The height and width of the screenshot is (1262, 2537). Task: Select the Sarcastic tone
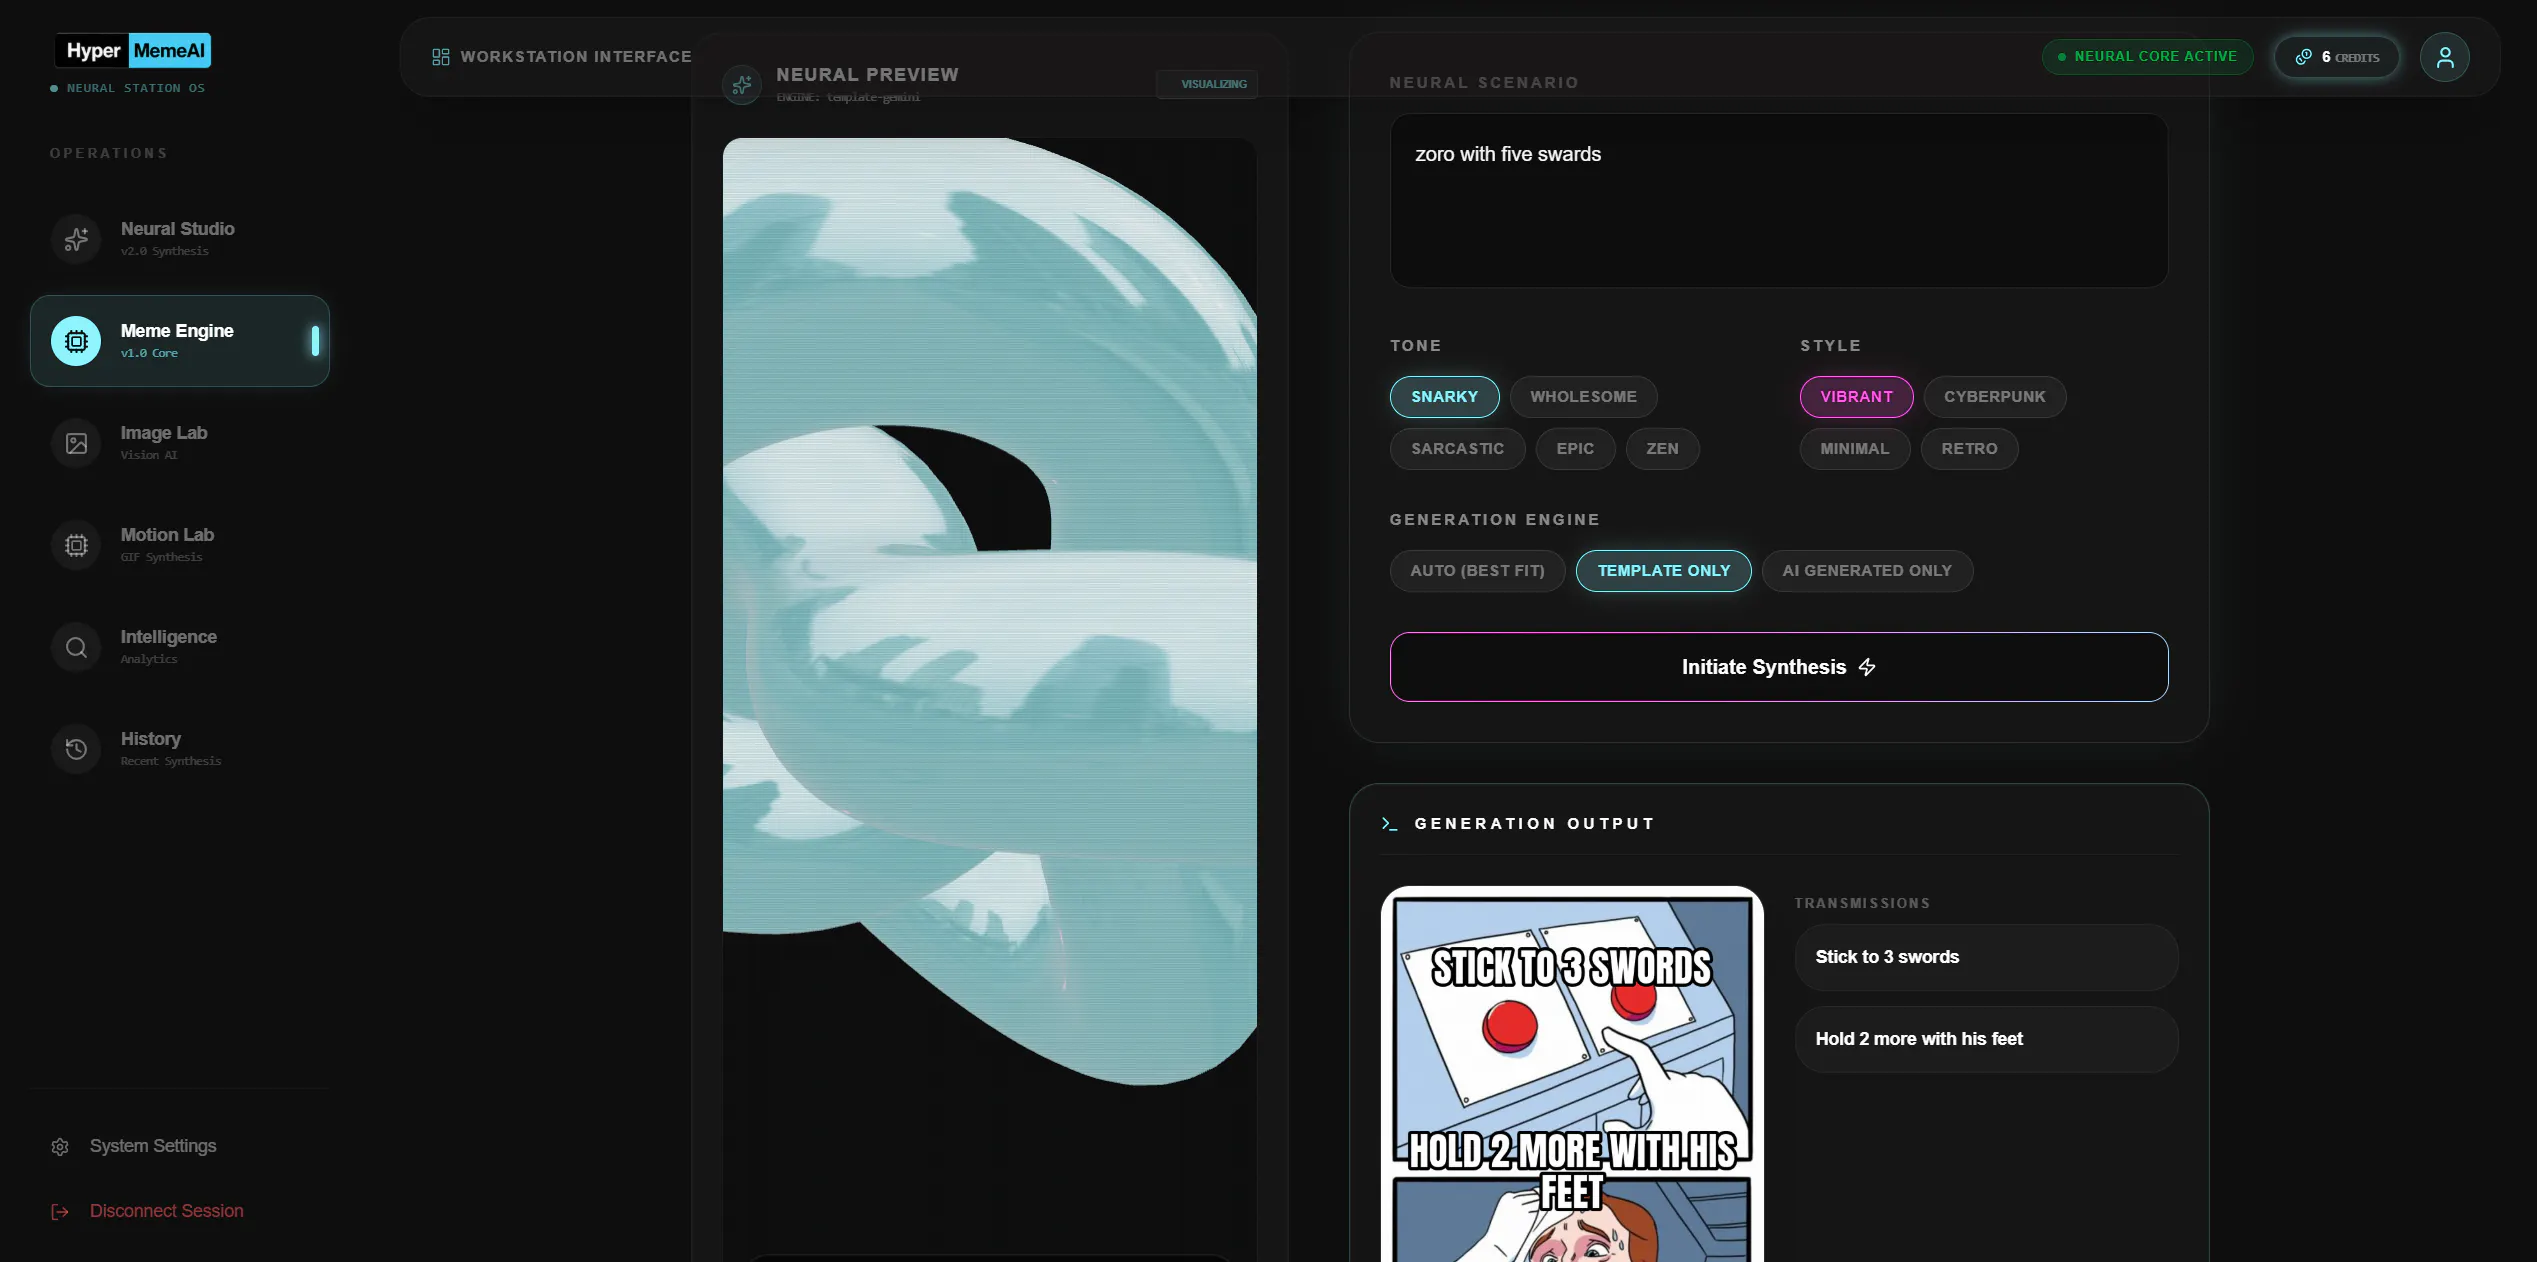click(x=1457, y=449)
